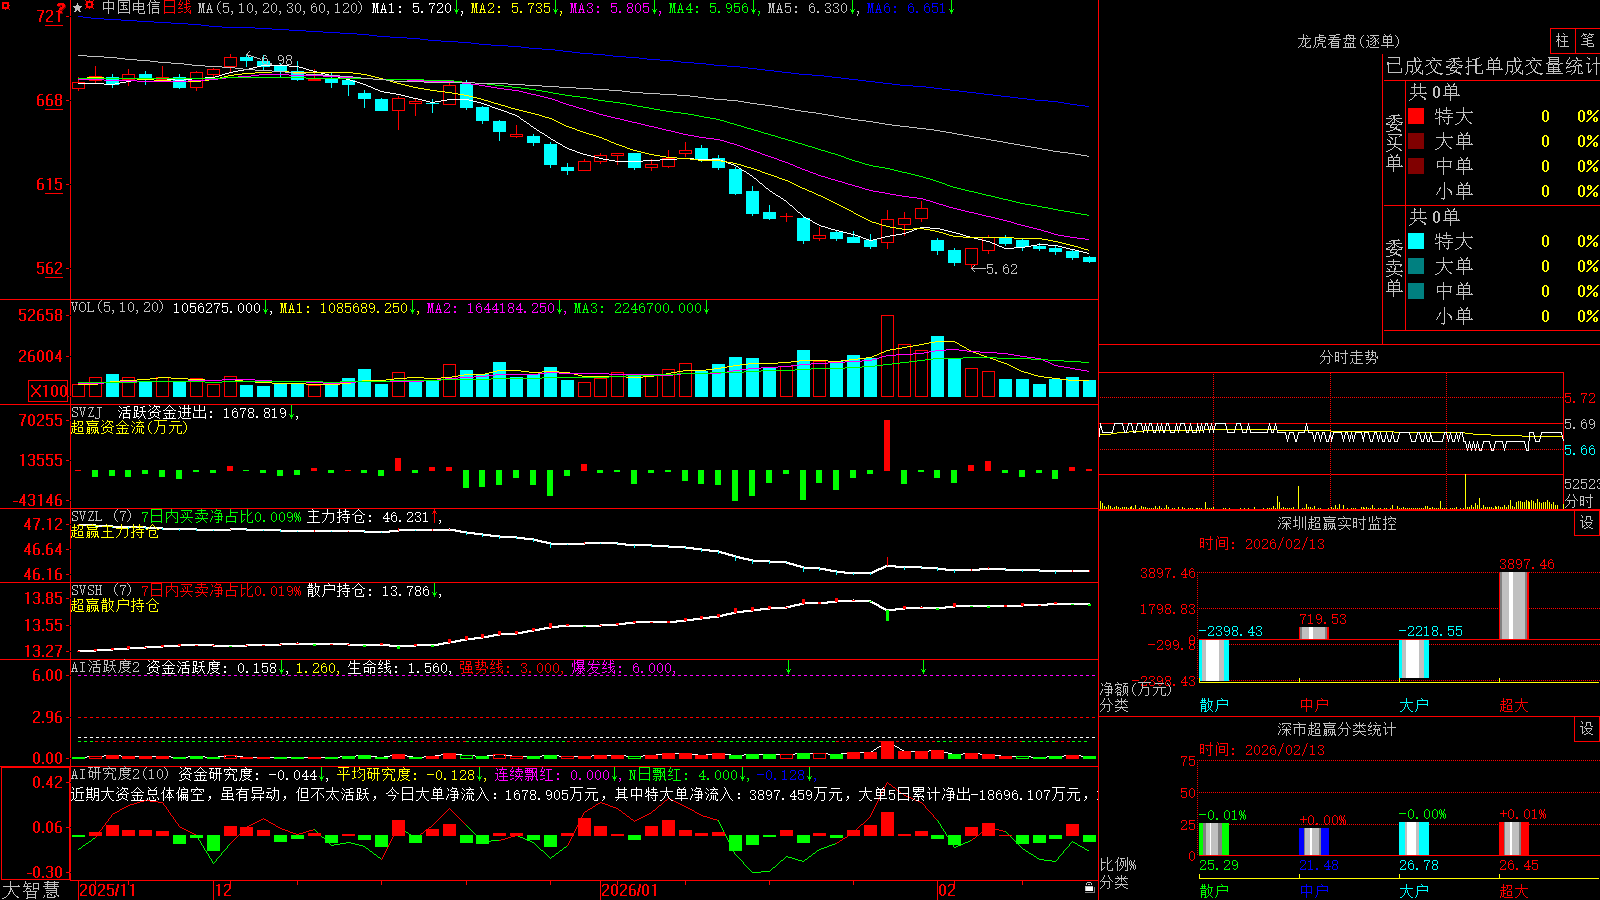Screen dimensions: 1600x900
Task: Click the red square icon at top-left corner
Action: point(6,6)
